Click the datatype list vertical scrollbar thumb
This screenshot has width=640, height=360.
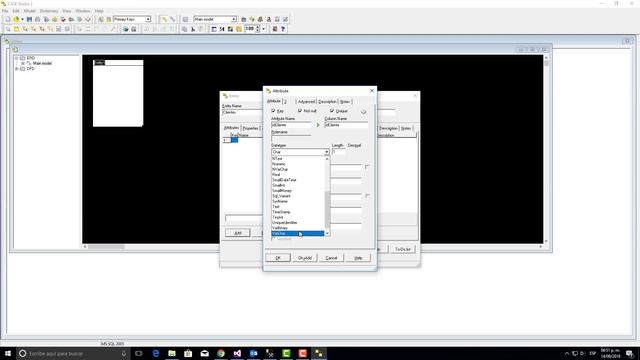[327, 208]
